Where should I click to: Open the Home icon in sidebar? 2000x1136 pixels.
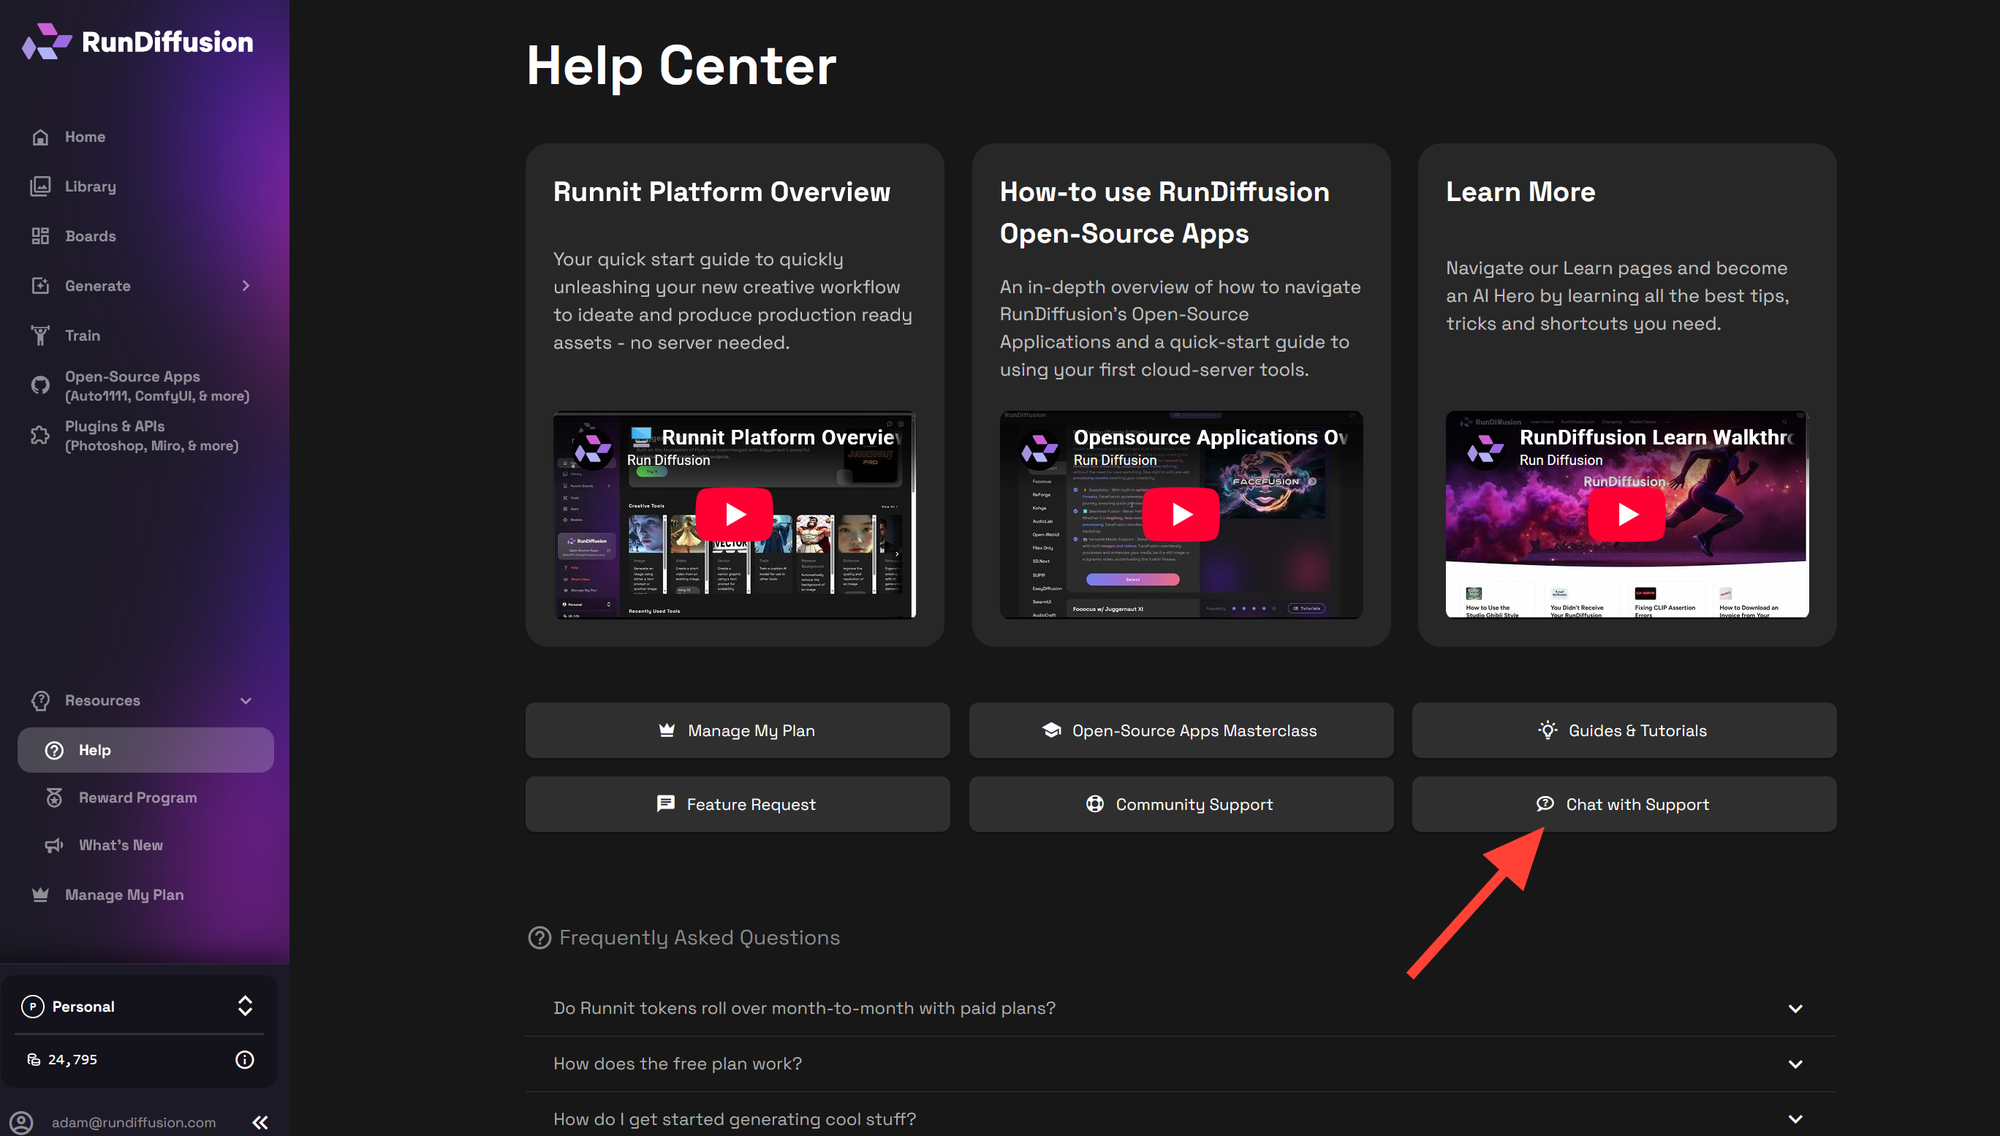point(40,137)
